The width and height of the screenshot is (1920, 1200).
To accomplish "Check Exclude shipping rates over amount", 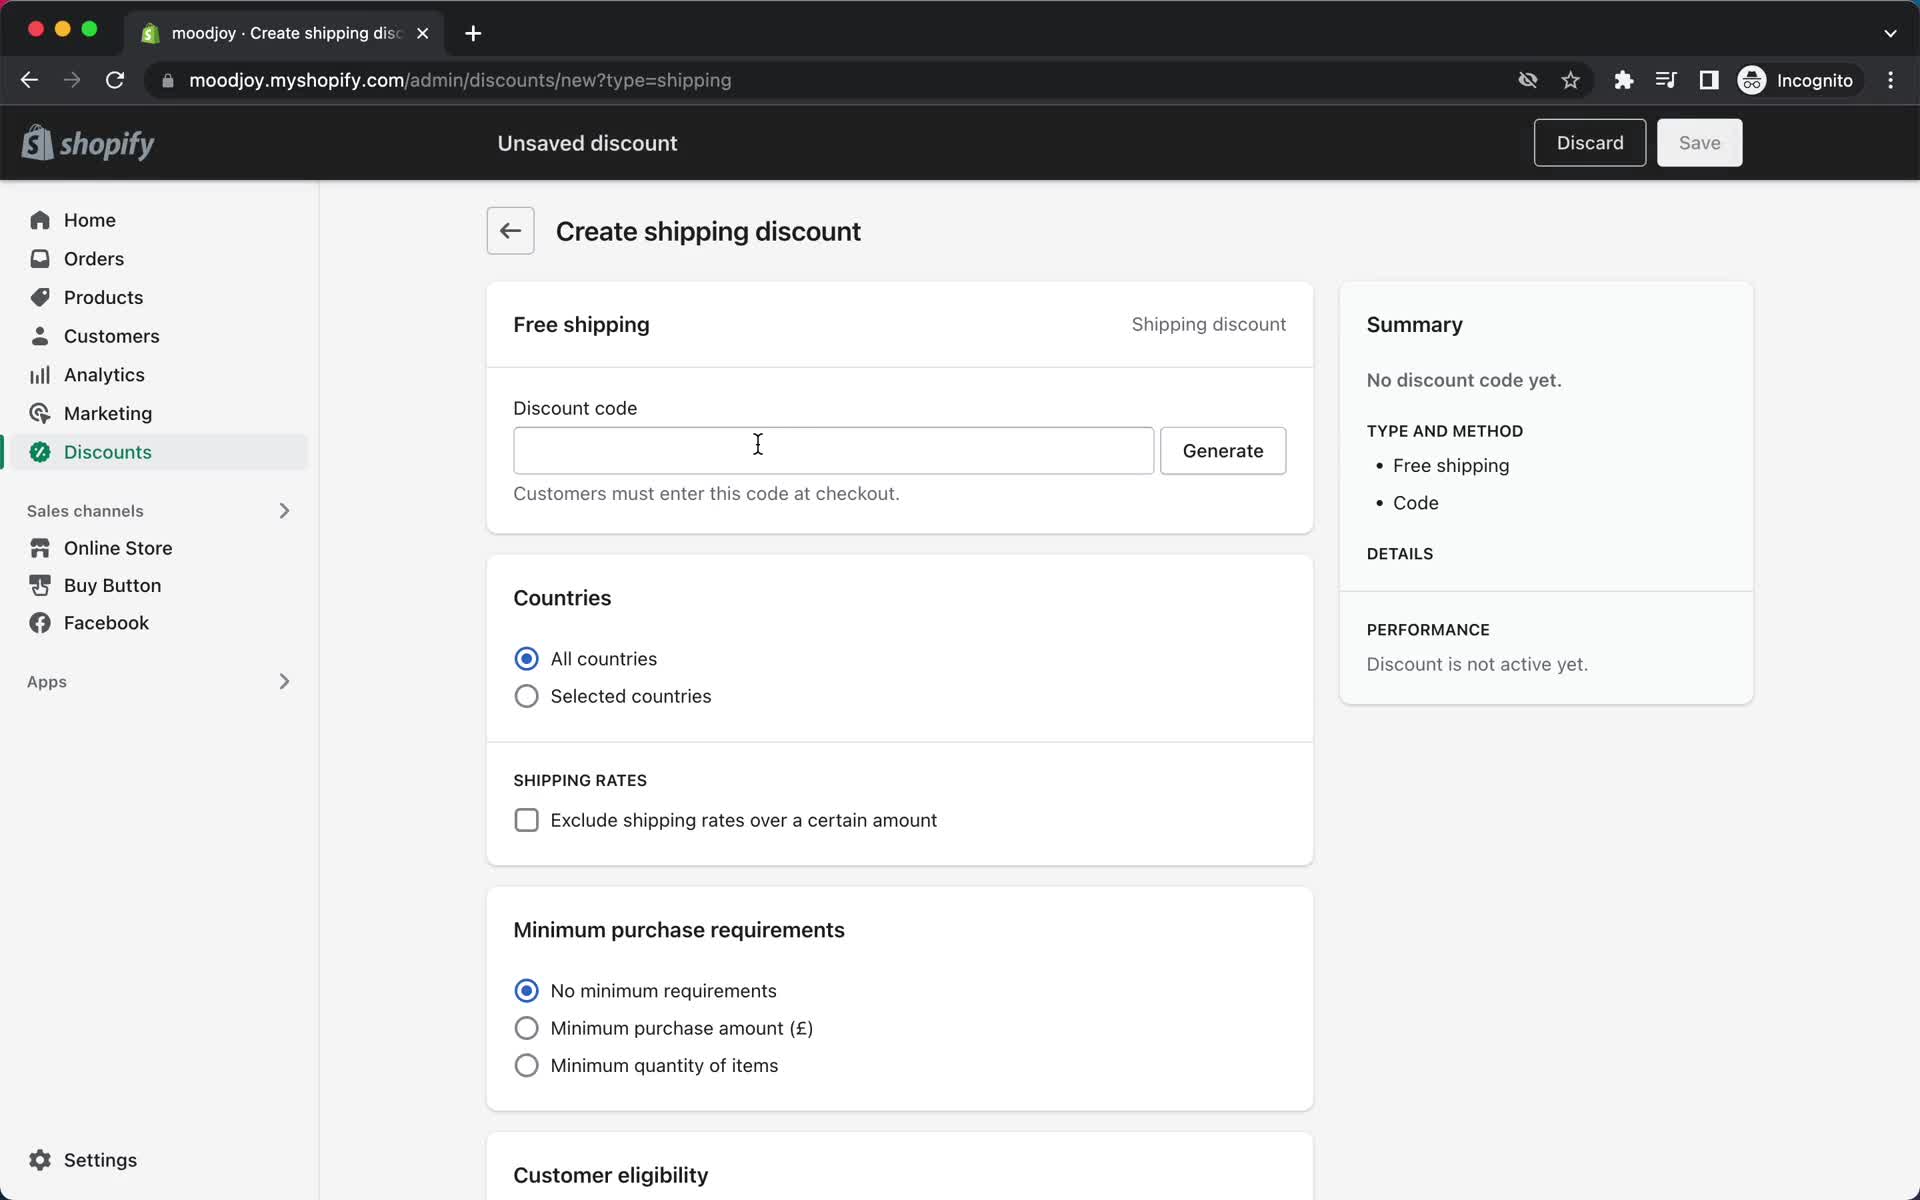I will (x=526, y=820).
